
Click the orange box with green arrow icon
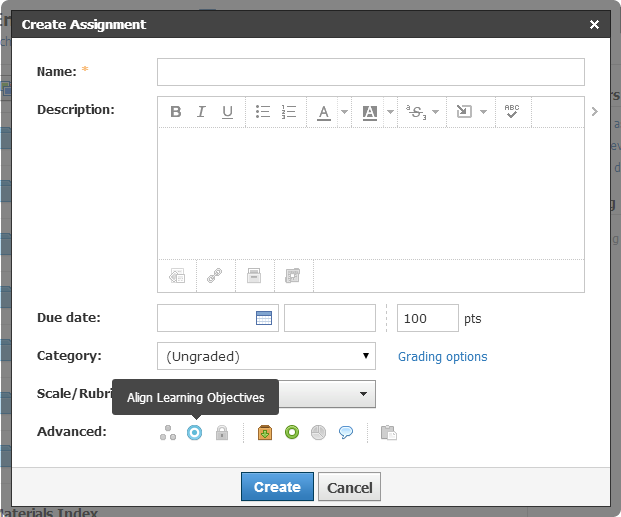(x=265, y=433)
